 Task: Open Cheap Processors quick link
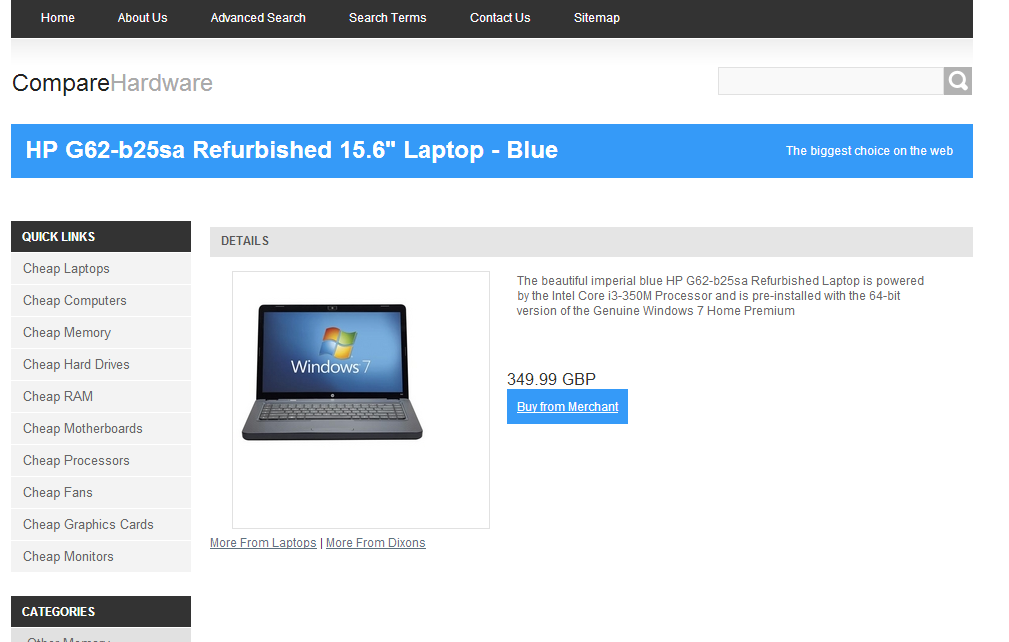pyautogui.click(x=101, y=461)
